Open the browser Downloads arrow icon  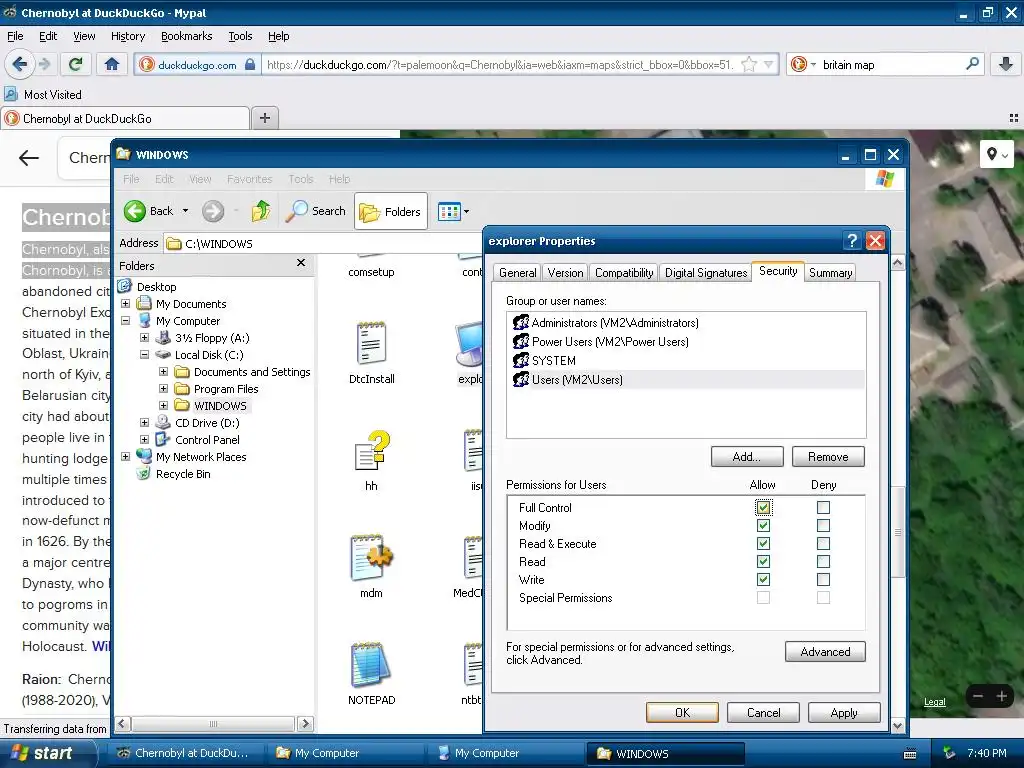coord(1006,64)
